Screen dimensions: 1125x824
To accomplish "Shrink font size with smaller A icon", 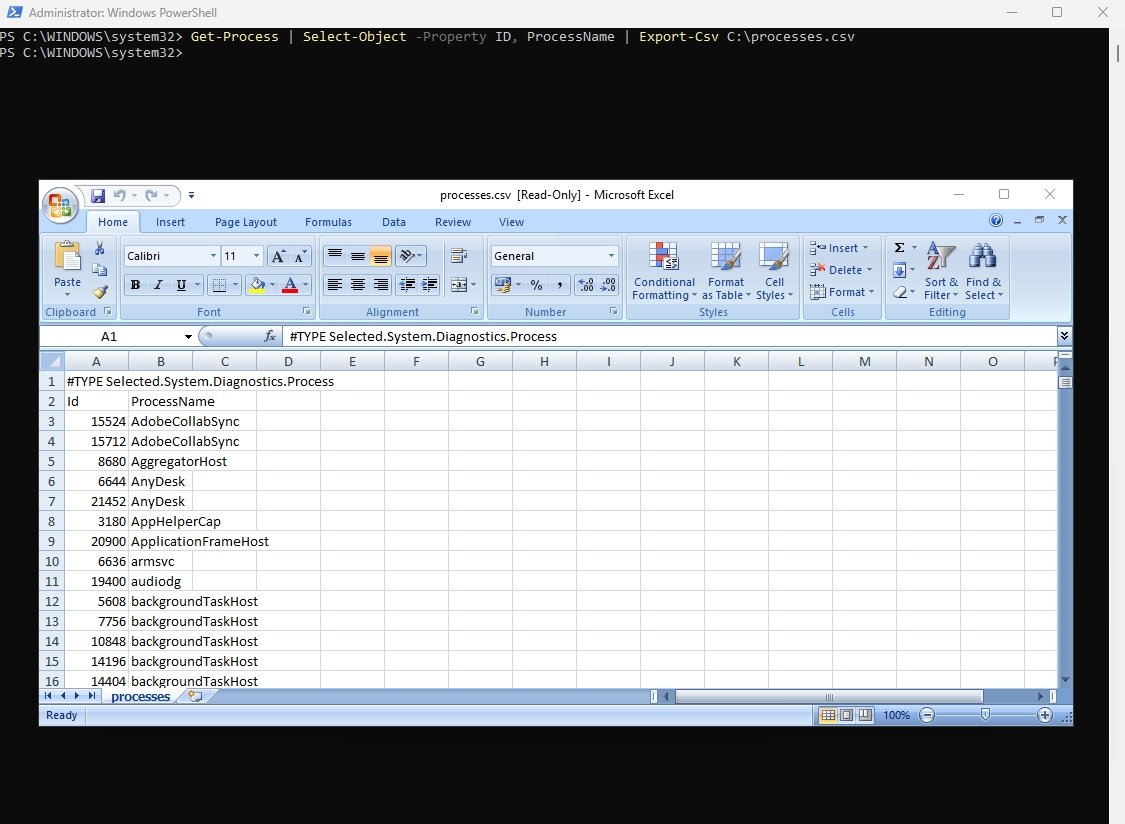I will (300, 256).
